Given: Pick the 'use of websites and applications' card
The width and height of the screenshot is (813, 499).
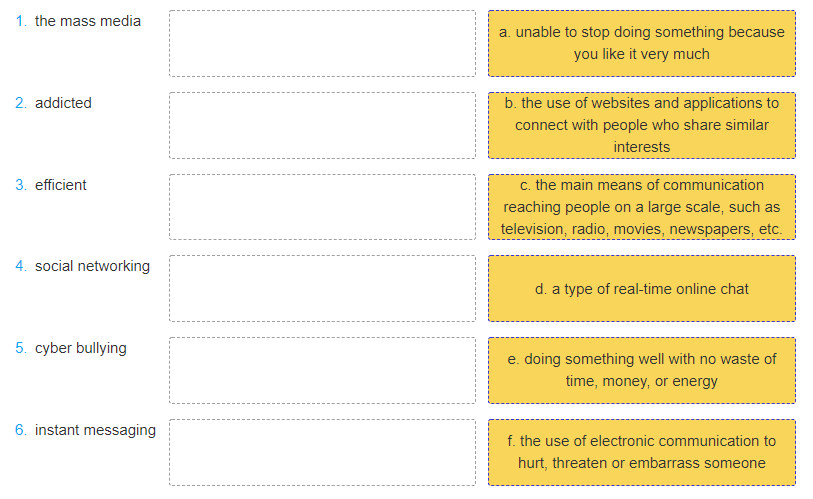Looking at the screenshot, I should [641, 126].
